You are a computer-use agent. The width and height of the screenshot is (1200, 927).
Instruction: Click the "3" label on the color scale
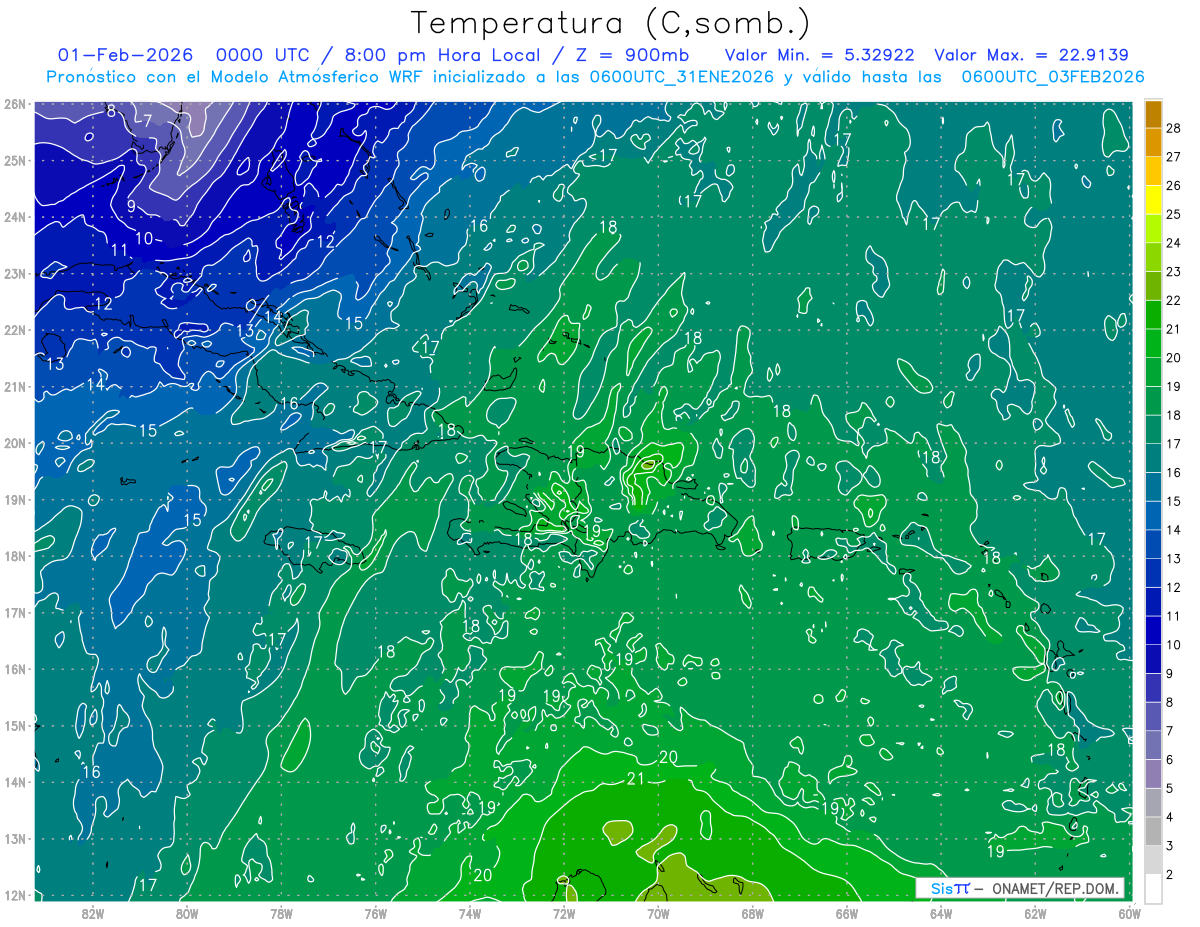click(1170, 846)
